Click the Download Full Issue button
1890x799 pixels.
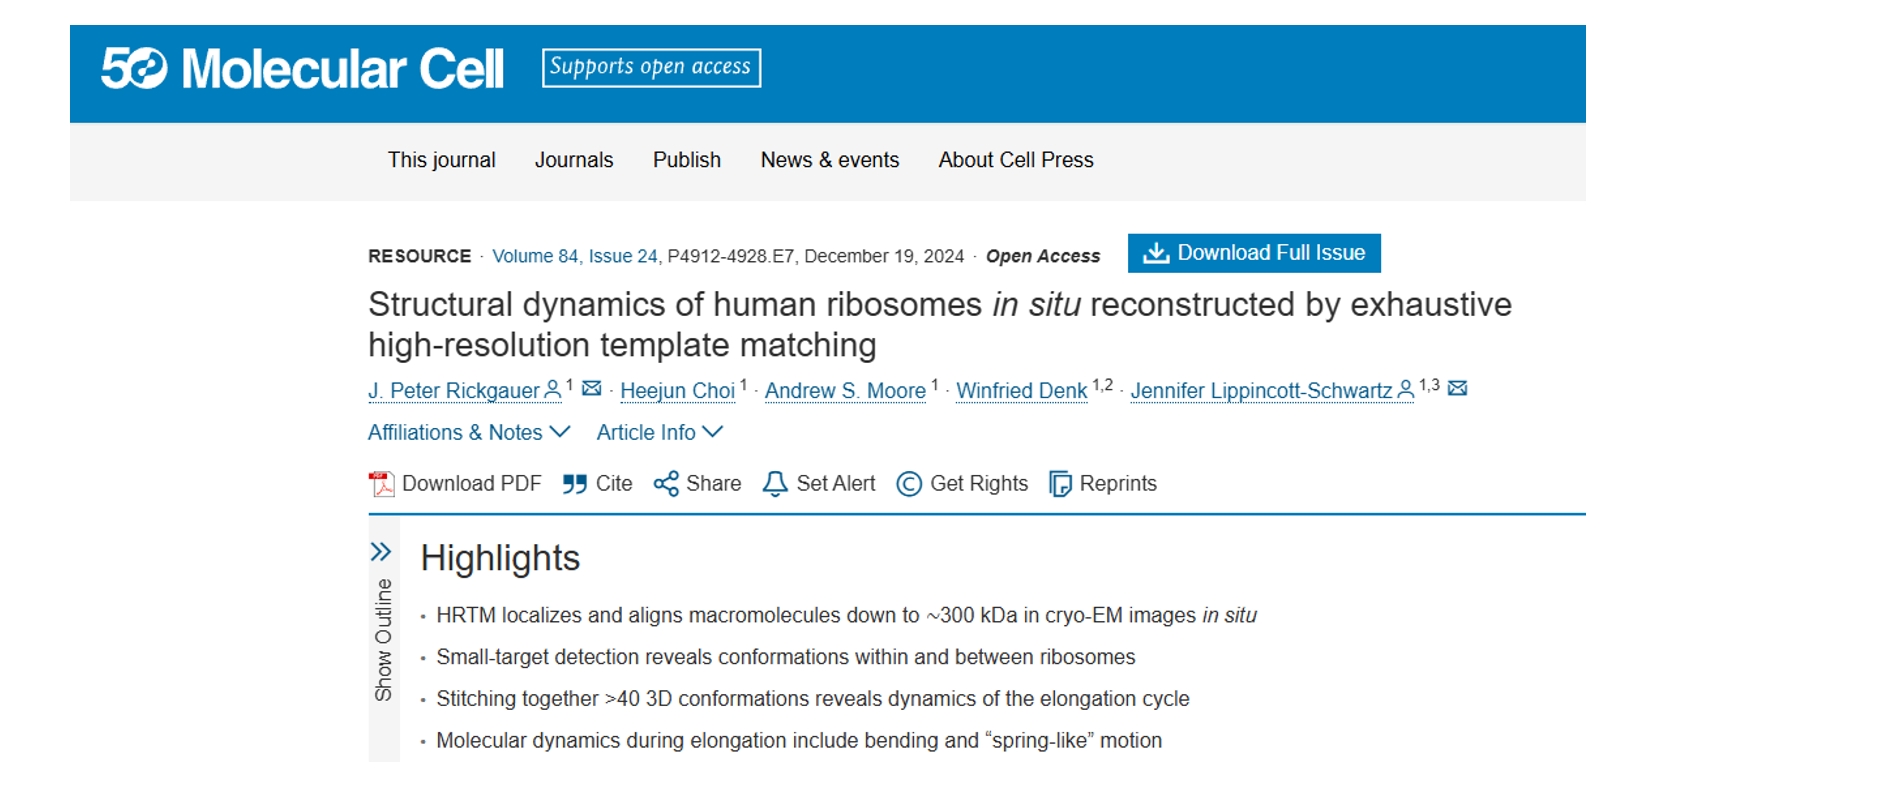point(1254,253)
